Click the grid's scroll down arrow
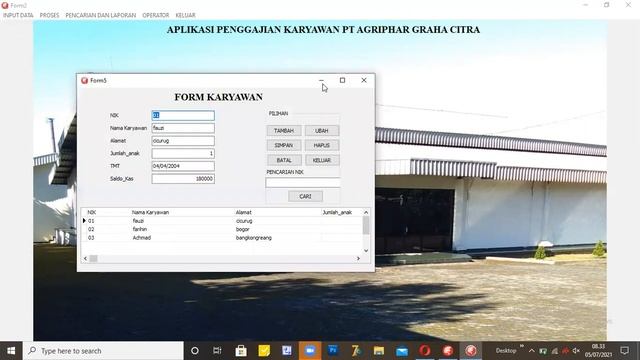This screenshot has height=360, width=640. (x=366, y=251)
